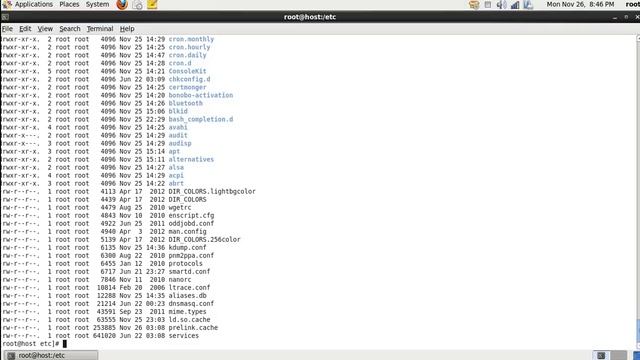The image size is (640, 360).
Task: Open the terminal Help menu
Action: click(127, 29)
